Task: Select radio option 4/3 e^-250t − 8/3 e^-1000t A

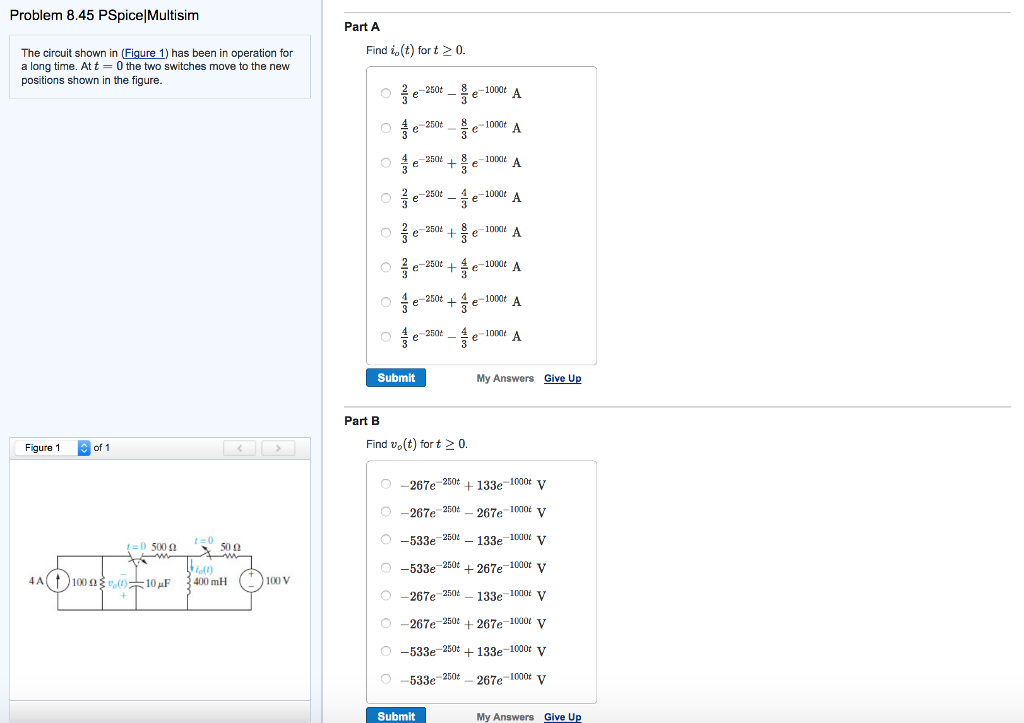Action: click(386, 128)
